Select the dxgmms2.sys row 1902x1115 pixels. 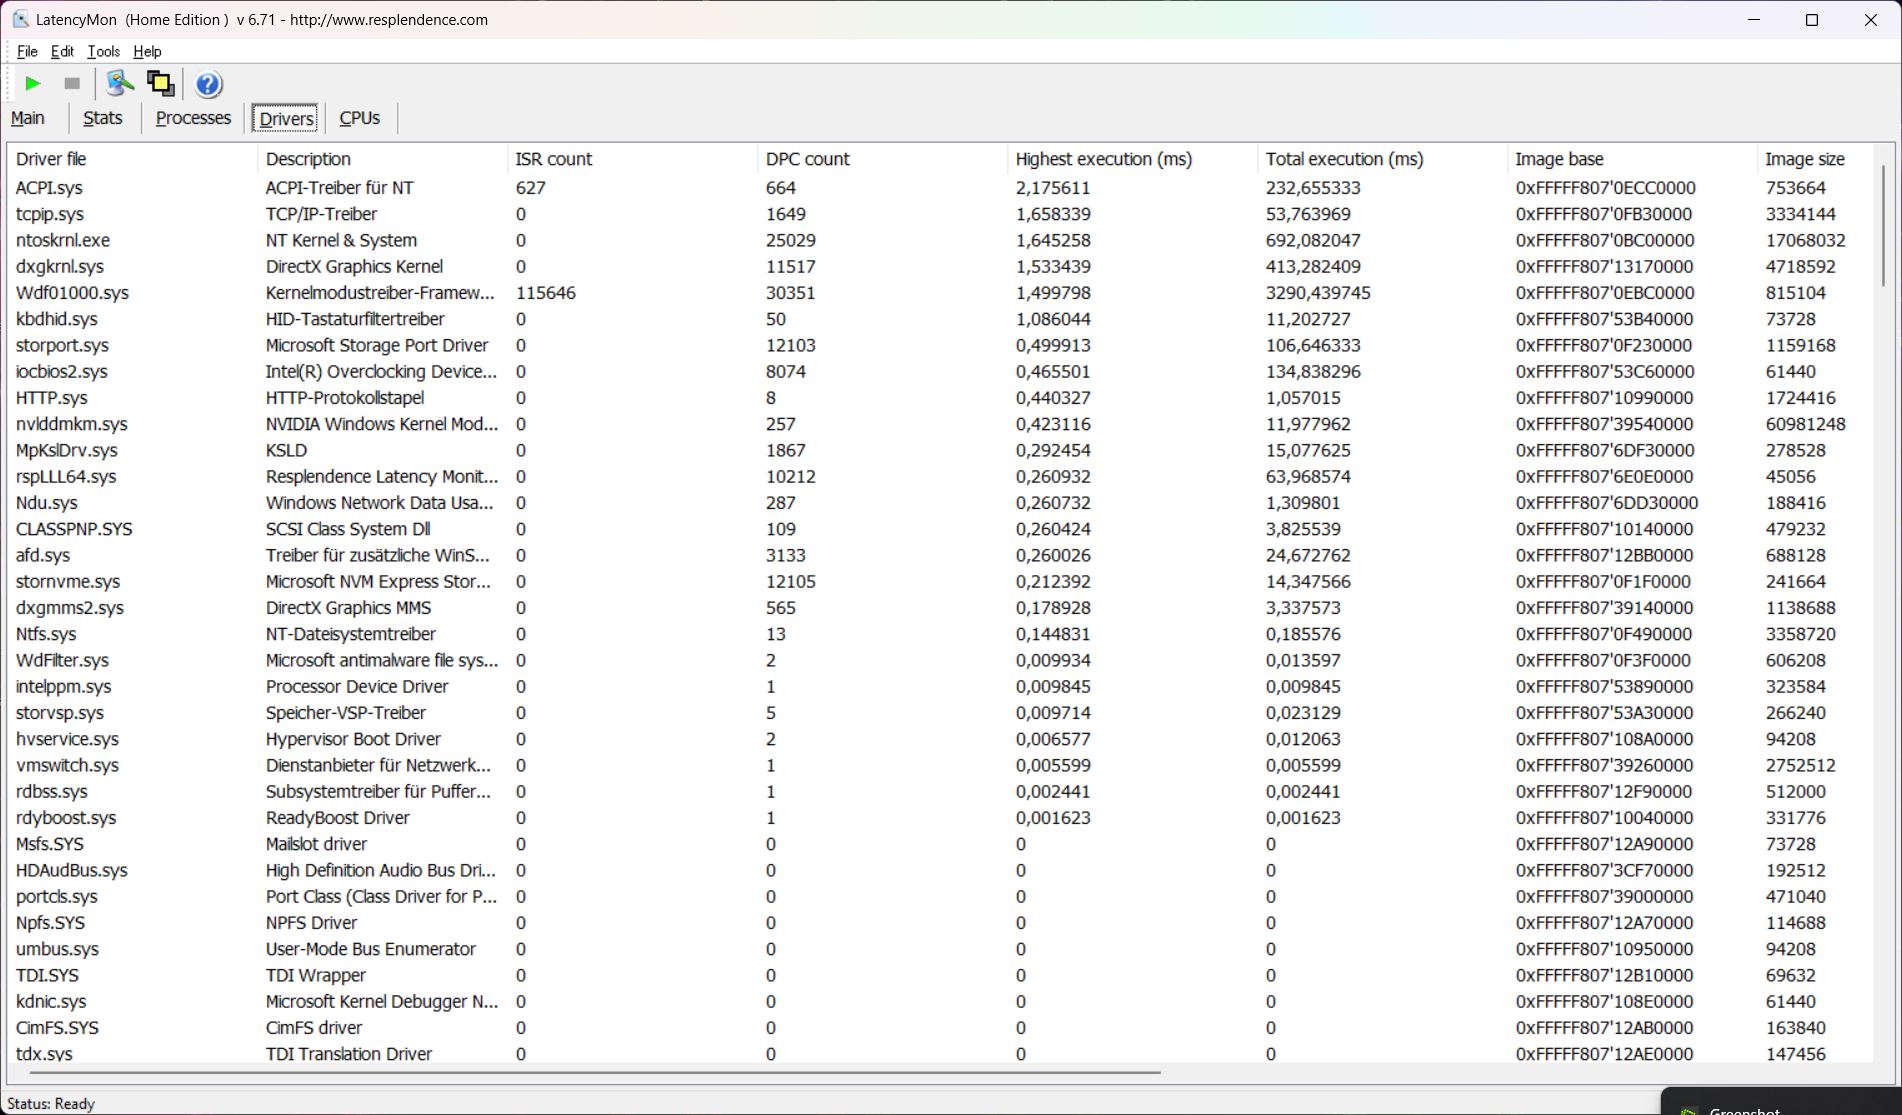[940, 608]
